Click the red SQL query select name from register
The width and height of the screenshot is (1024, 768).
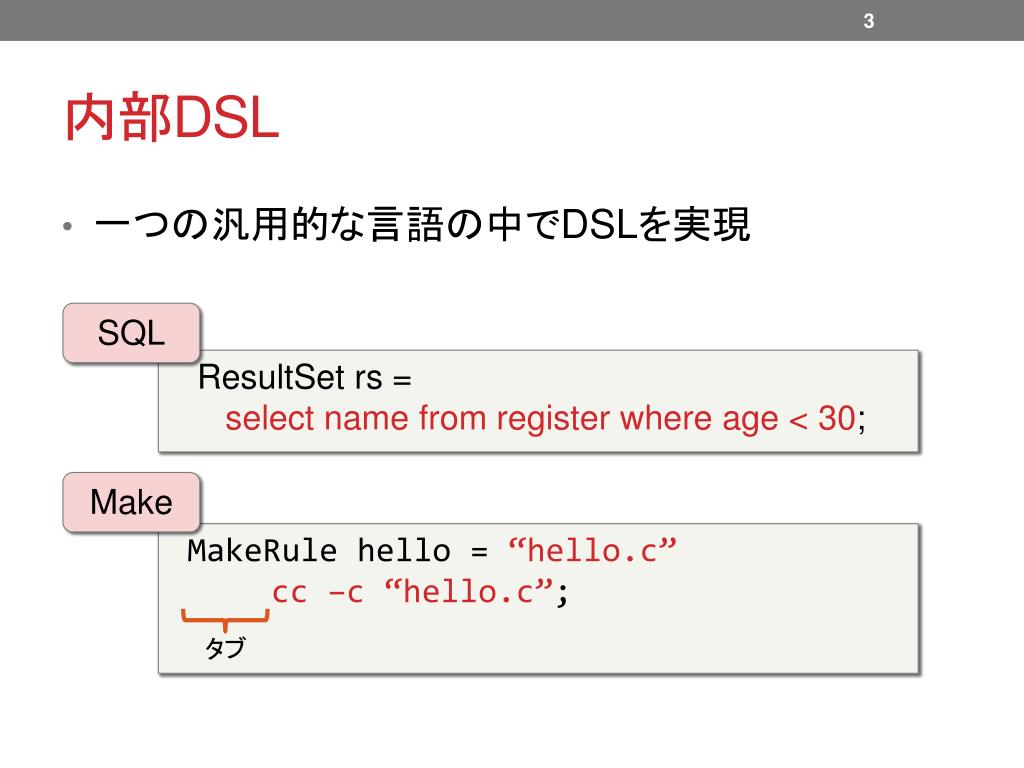click(x=541, y=419)
